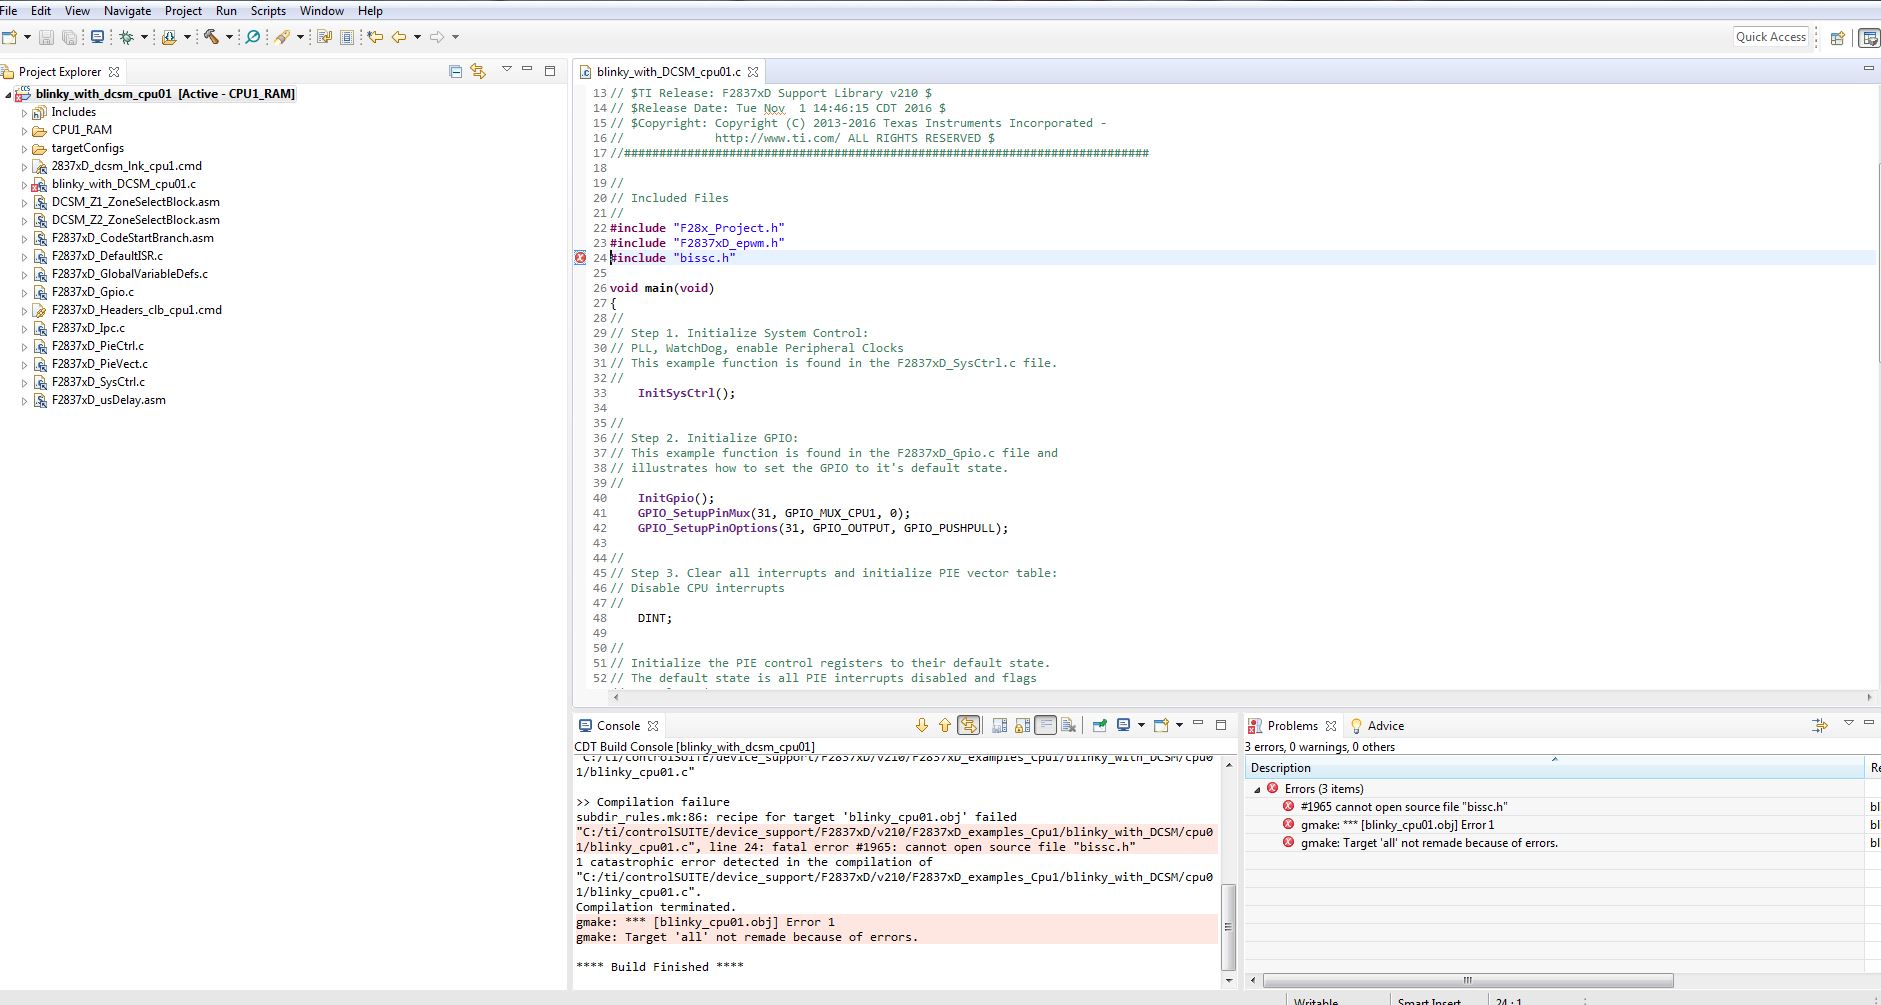
Task: Click Collapse All in Project Explorer
Action: (456, 71)
